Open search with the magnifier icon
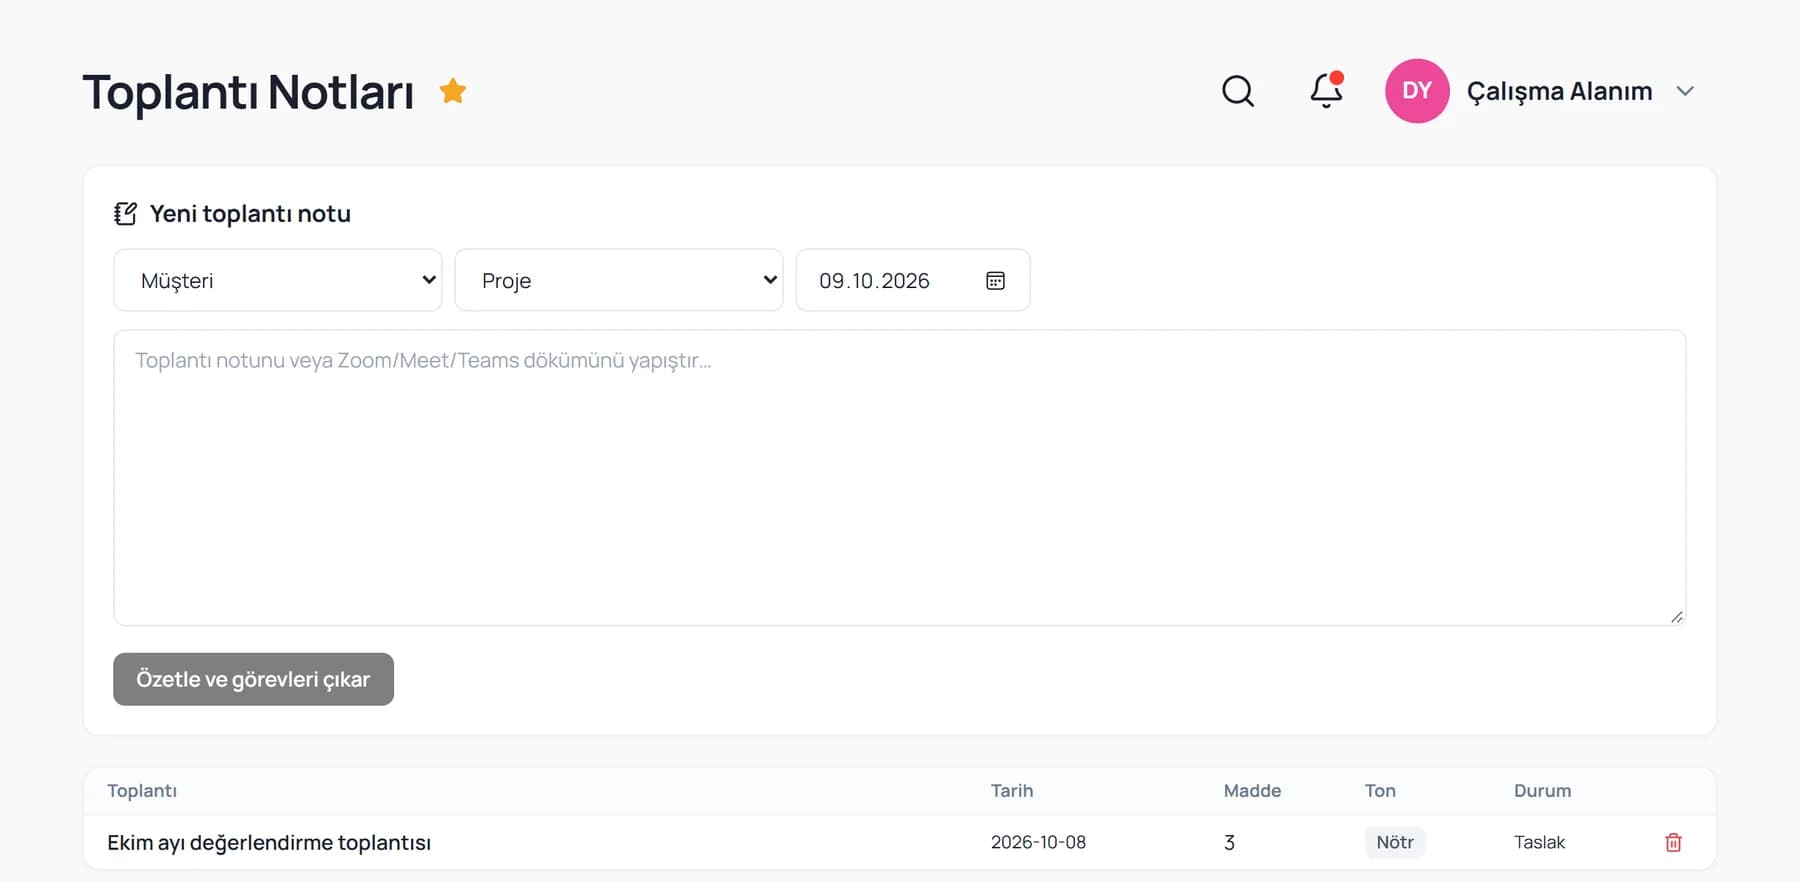Viewport: 1800px width, 882px height. coord(1238,91)
